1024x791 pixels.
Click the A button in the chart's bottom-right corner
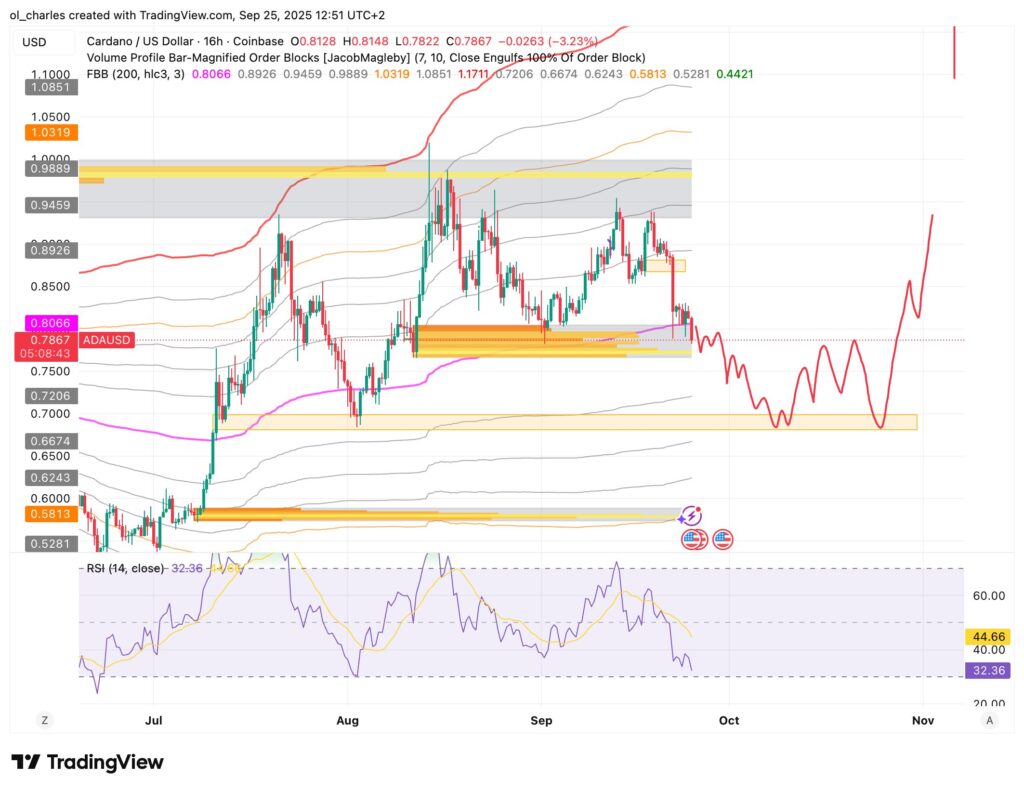(989, 719)
